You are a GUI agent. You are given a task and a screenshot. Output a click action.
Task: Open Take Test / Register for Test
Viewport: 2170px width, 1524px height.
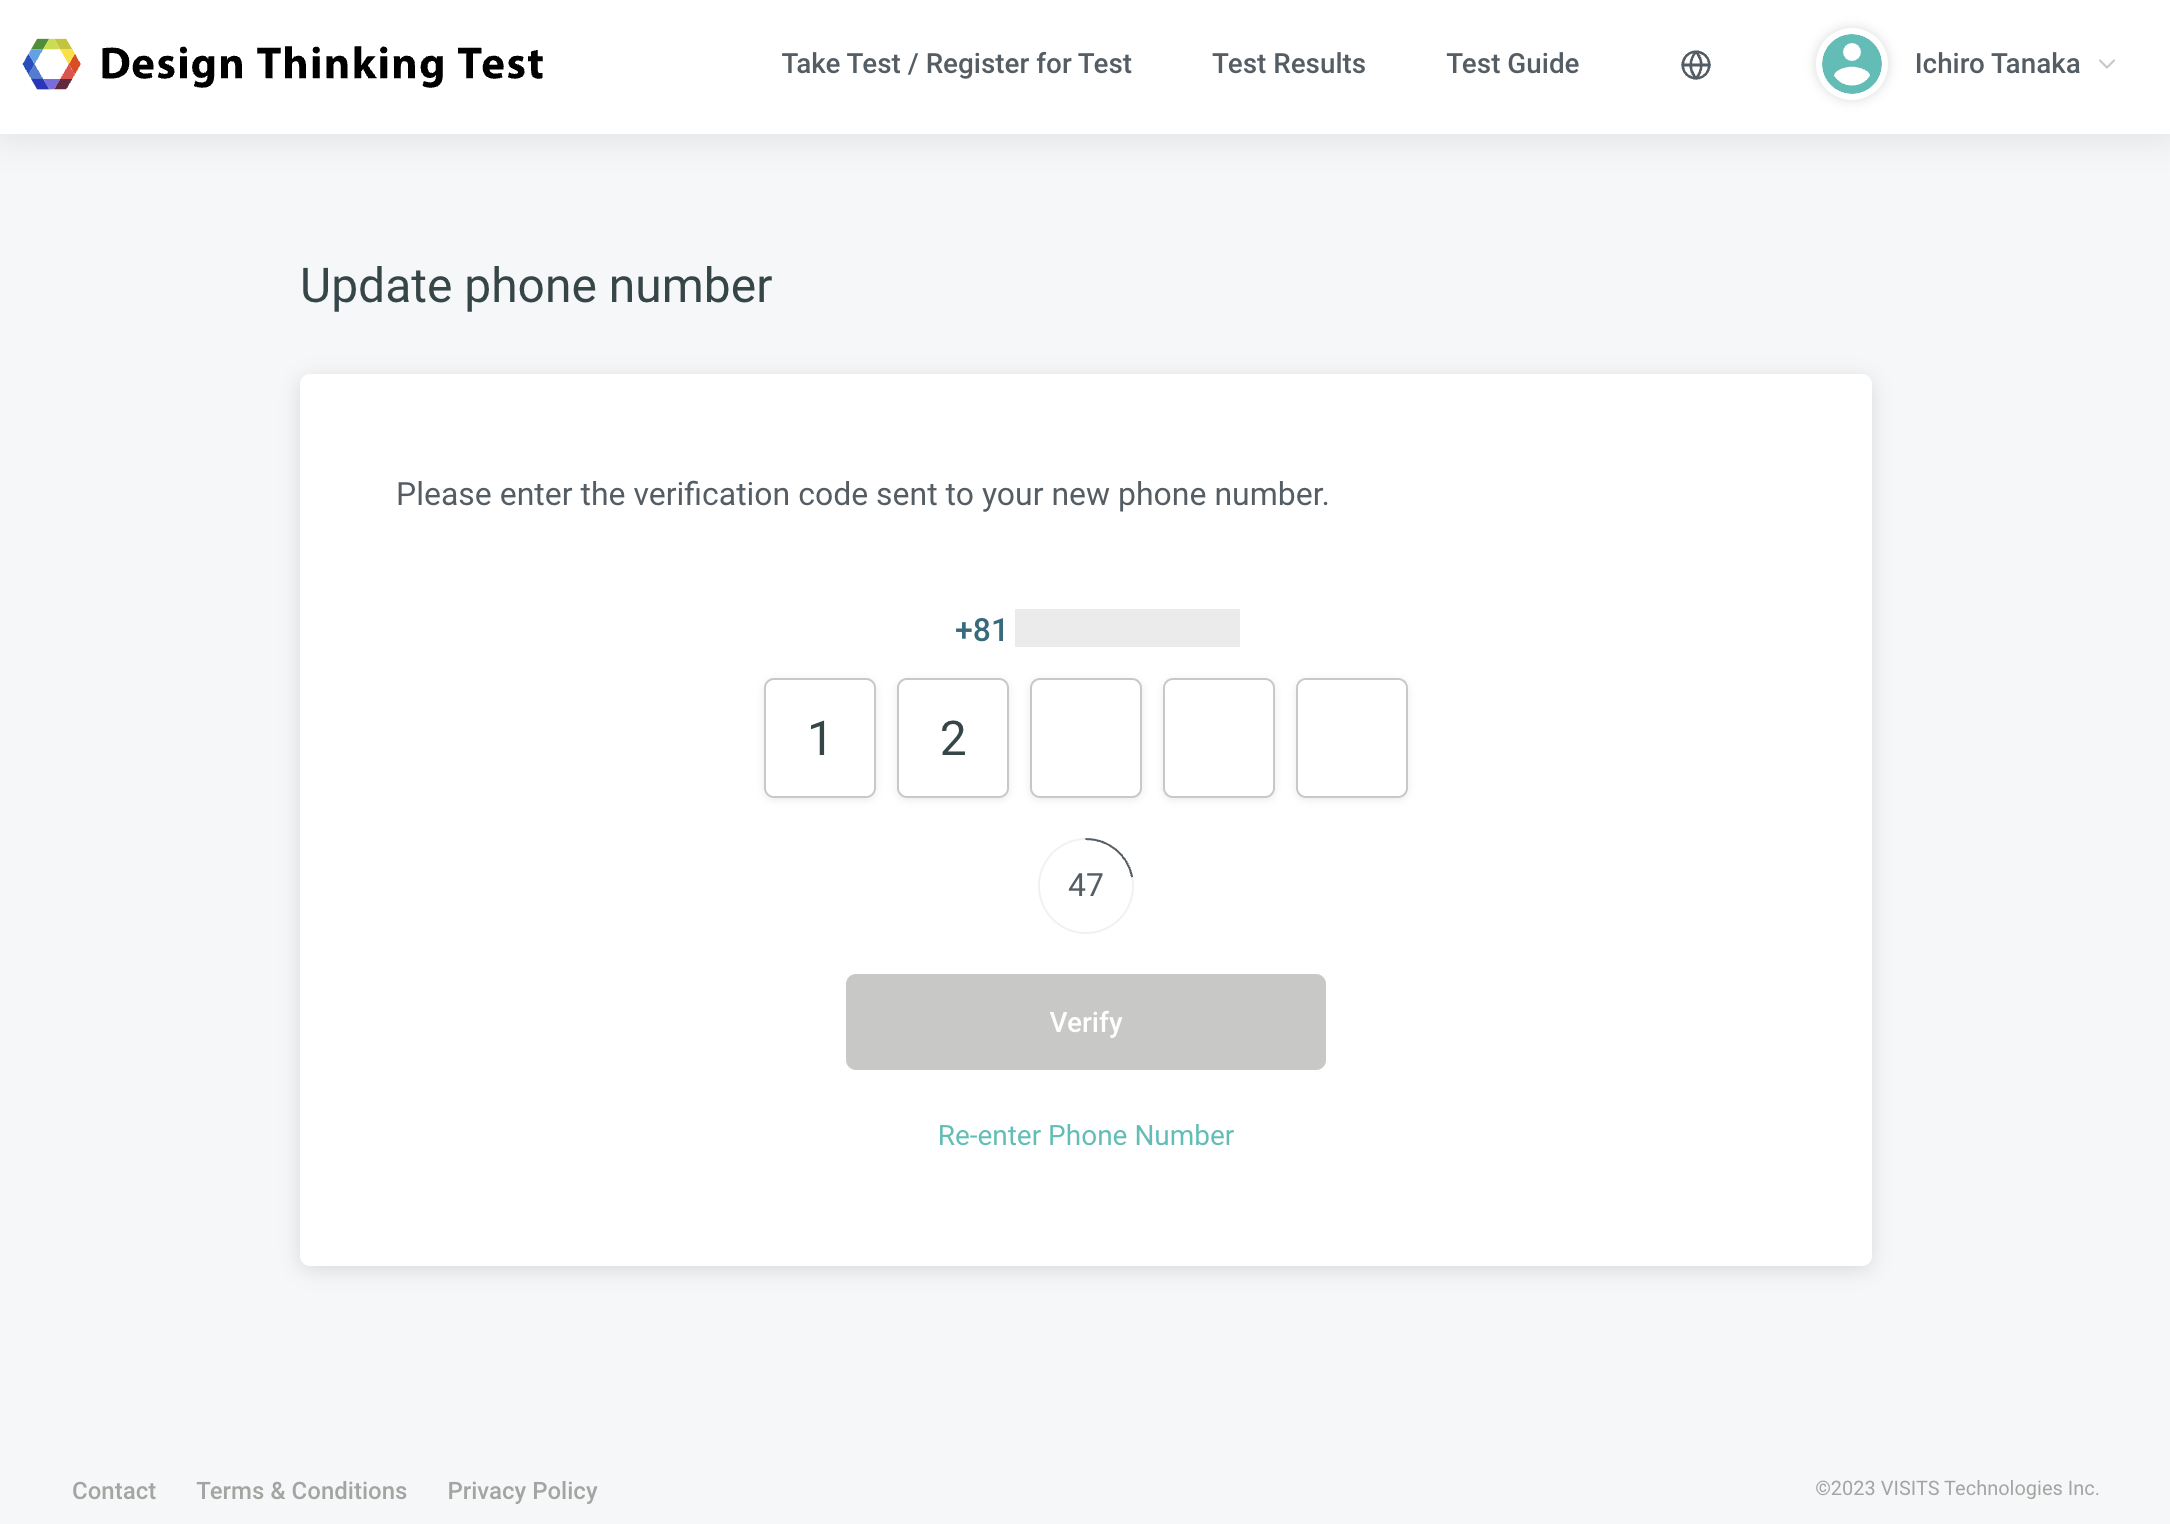956,64
